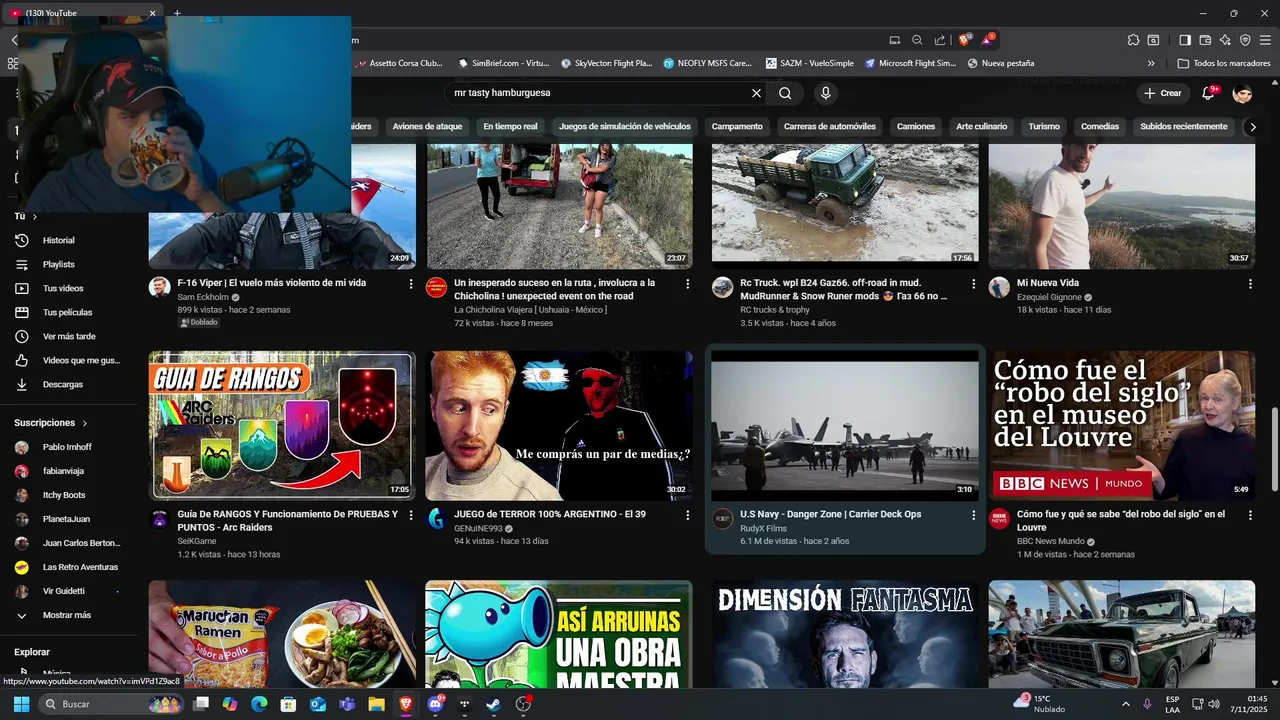Viewport: 1280px width, 720px height.
Task: Open Microsoft Edge from the taskbar
Action: (259, 704)
